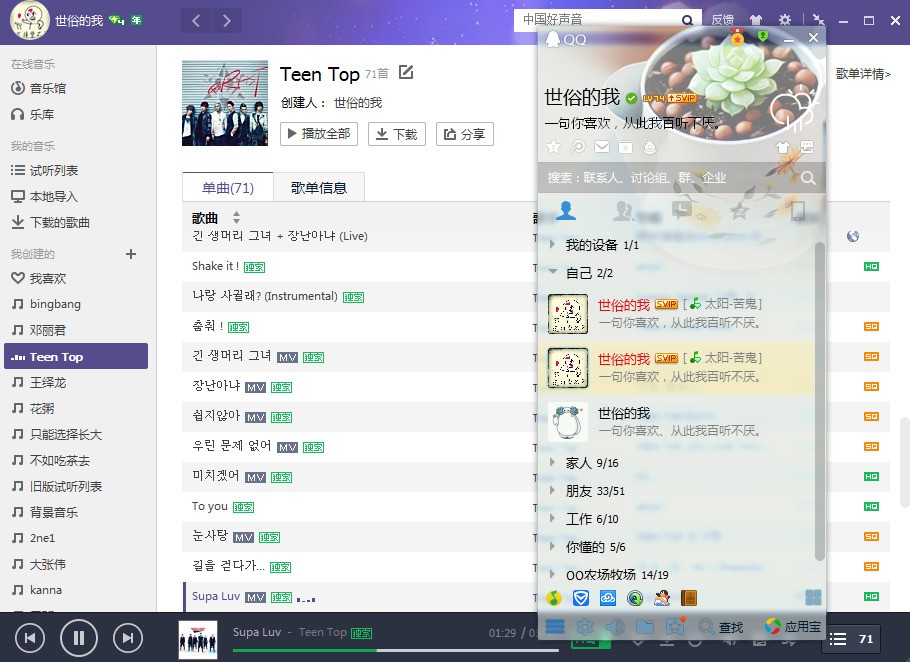Open QQ recent conversations tab
Viewport: 910px width, 662px height.
682,210
